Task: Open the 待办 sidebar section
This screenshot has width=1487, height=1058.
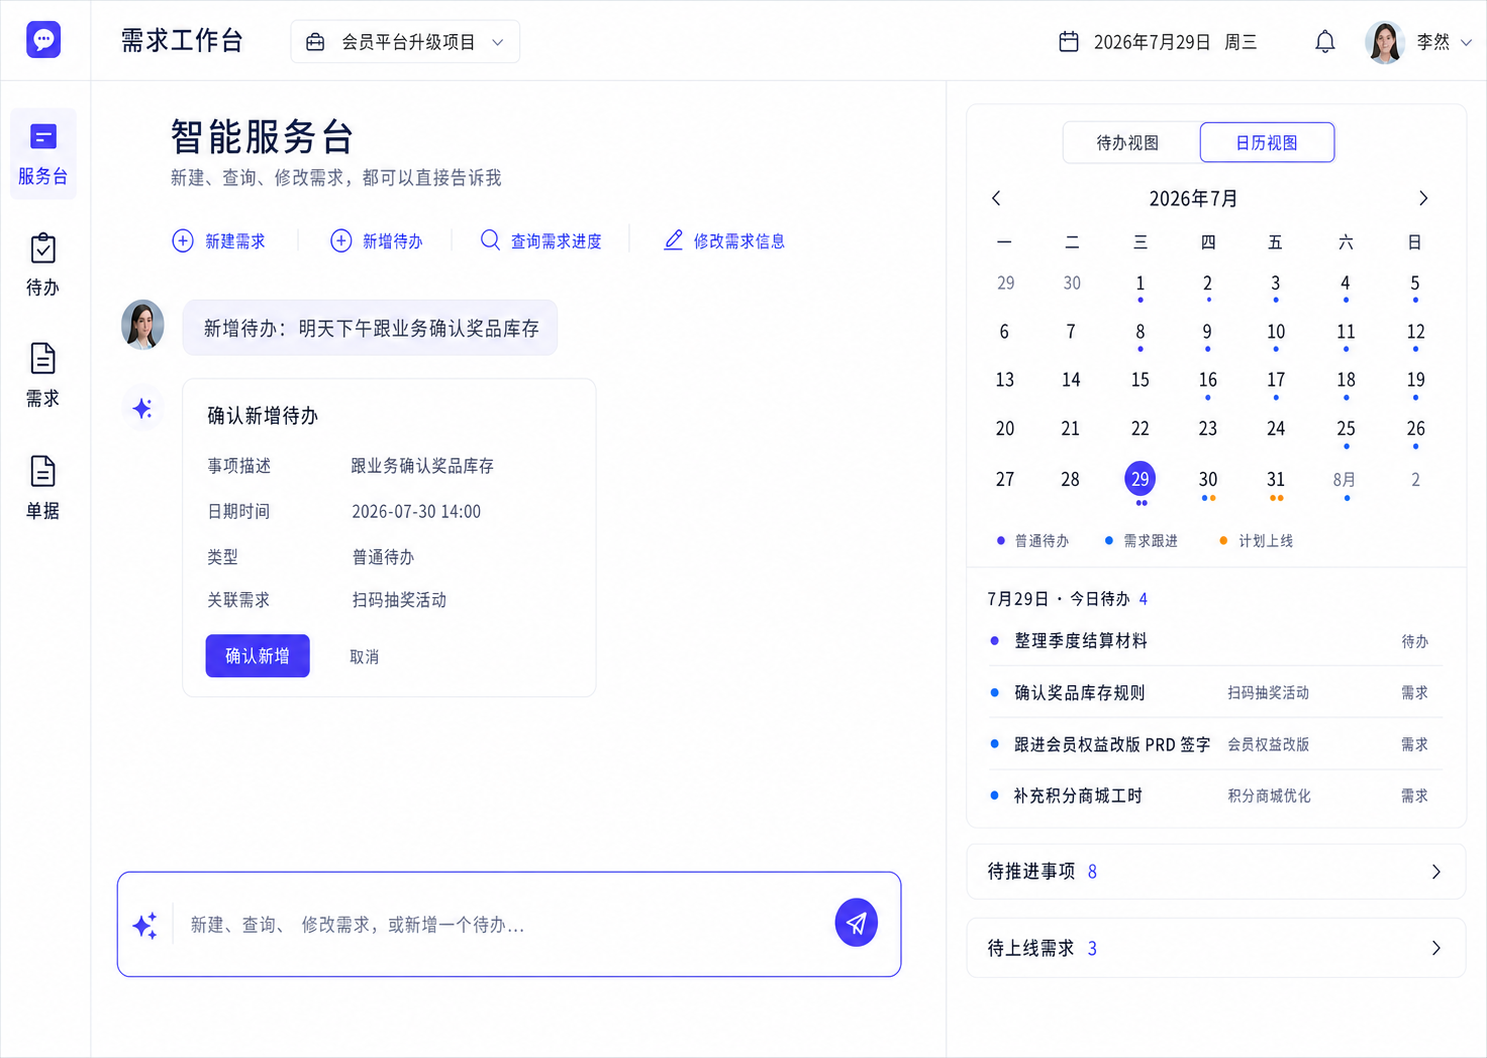Action: point(43,265)
